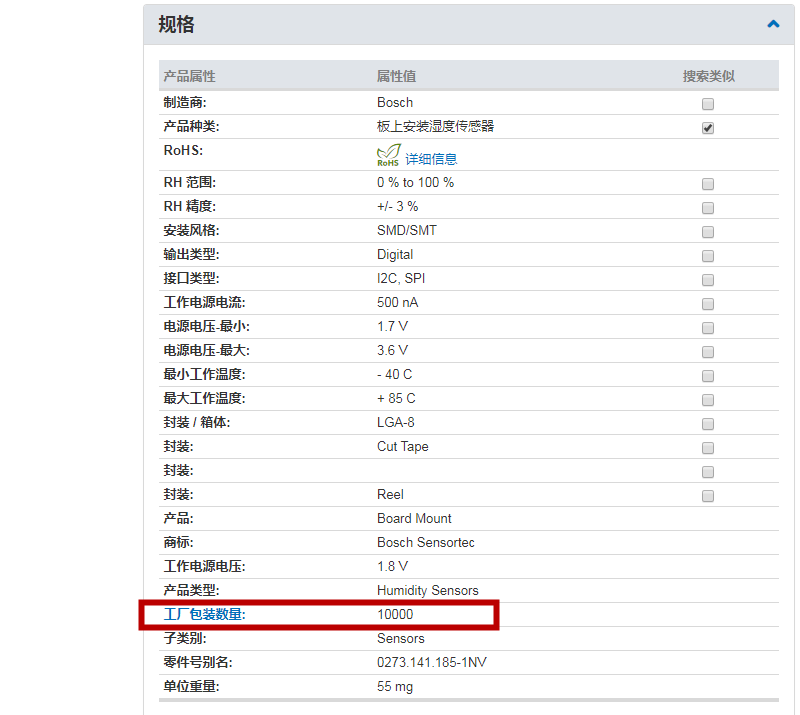The image size is (800, 715).
Task: Check the 制造商 Bosch checkbox
Action: 708,104
